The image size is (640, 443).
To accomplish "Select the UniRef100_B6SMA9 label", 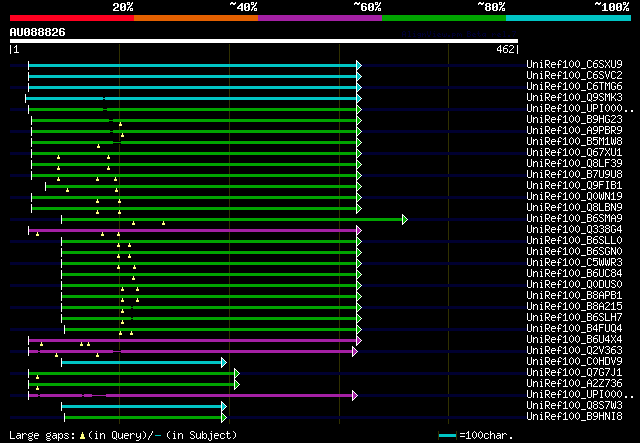I will 574,219.
